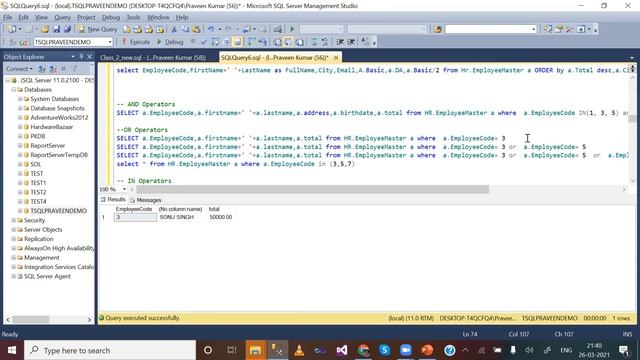Screen dimensions: 640x360
Task: Switch to Class_2_new.sql tab
Action: pyautogui.click(x=153, y=58)
